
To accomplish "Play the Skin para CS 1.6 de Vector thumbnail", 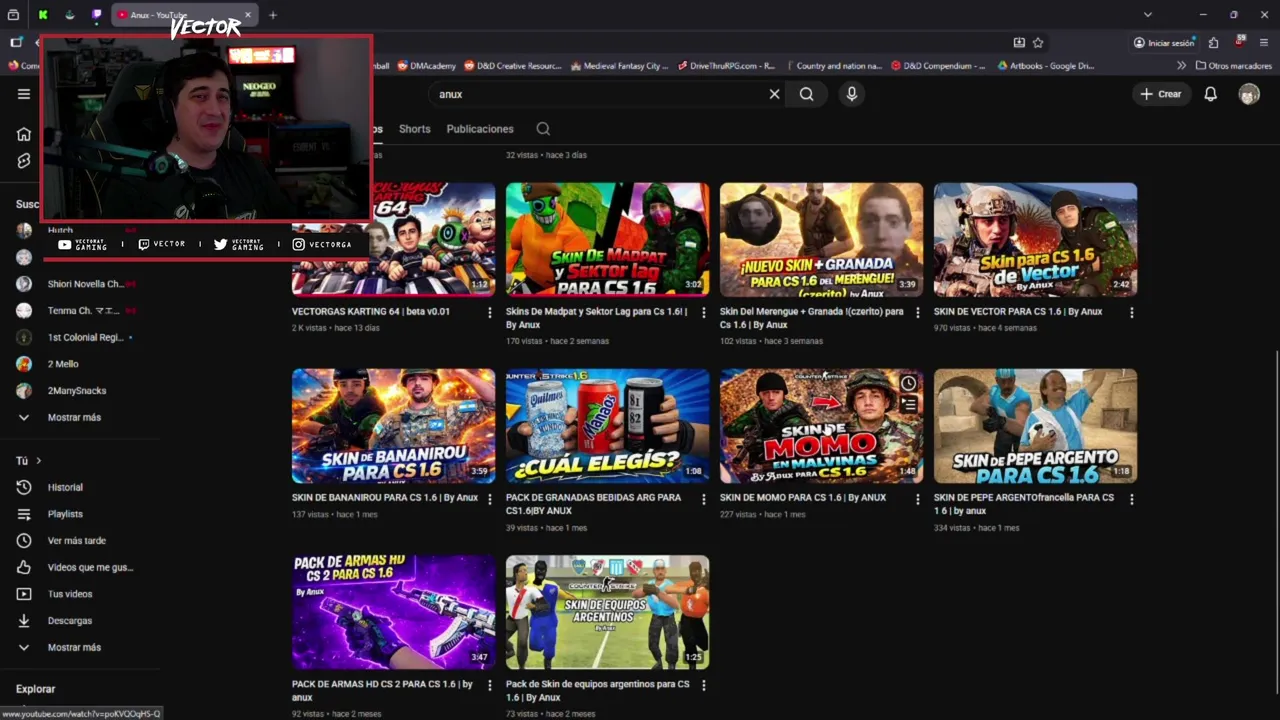I will pyautogui.click(x=1035, y=240).
